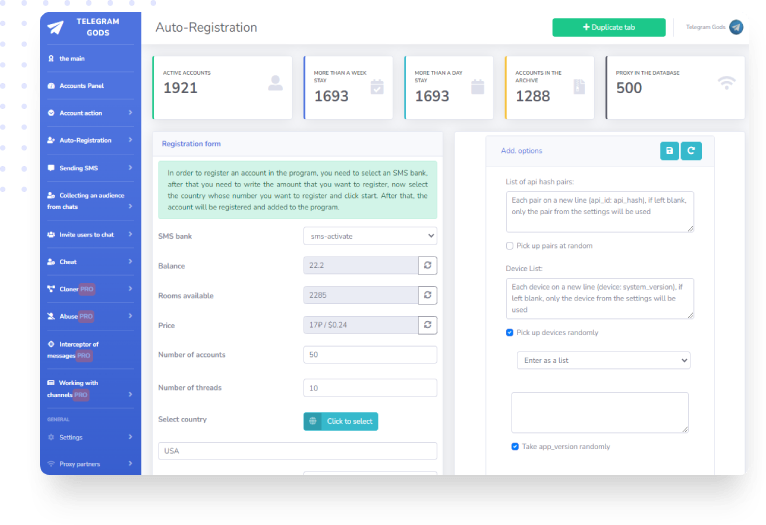Open Accounts Panel menu item
766x525 pixels.
coord(82,85)
